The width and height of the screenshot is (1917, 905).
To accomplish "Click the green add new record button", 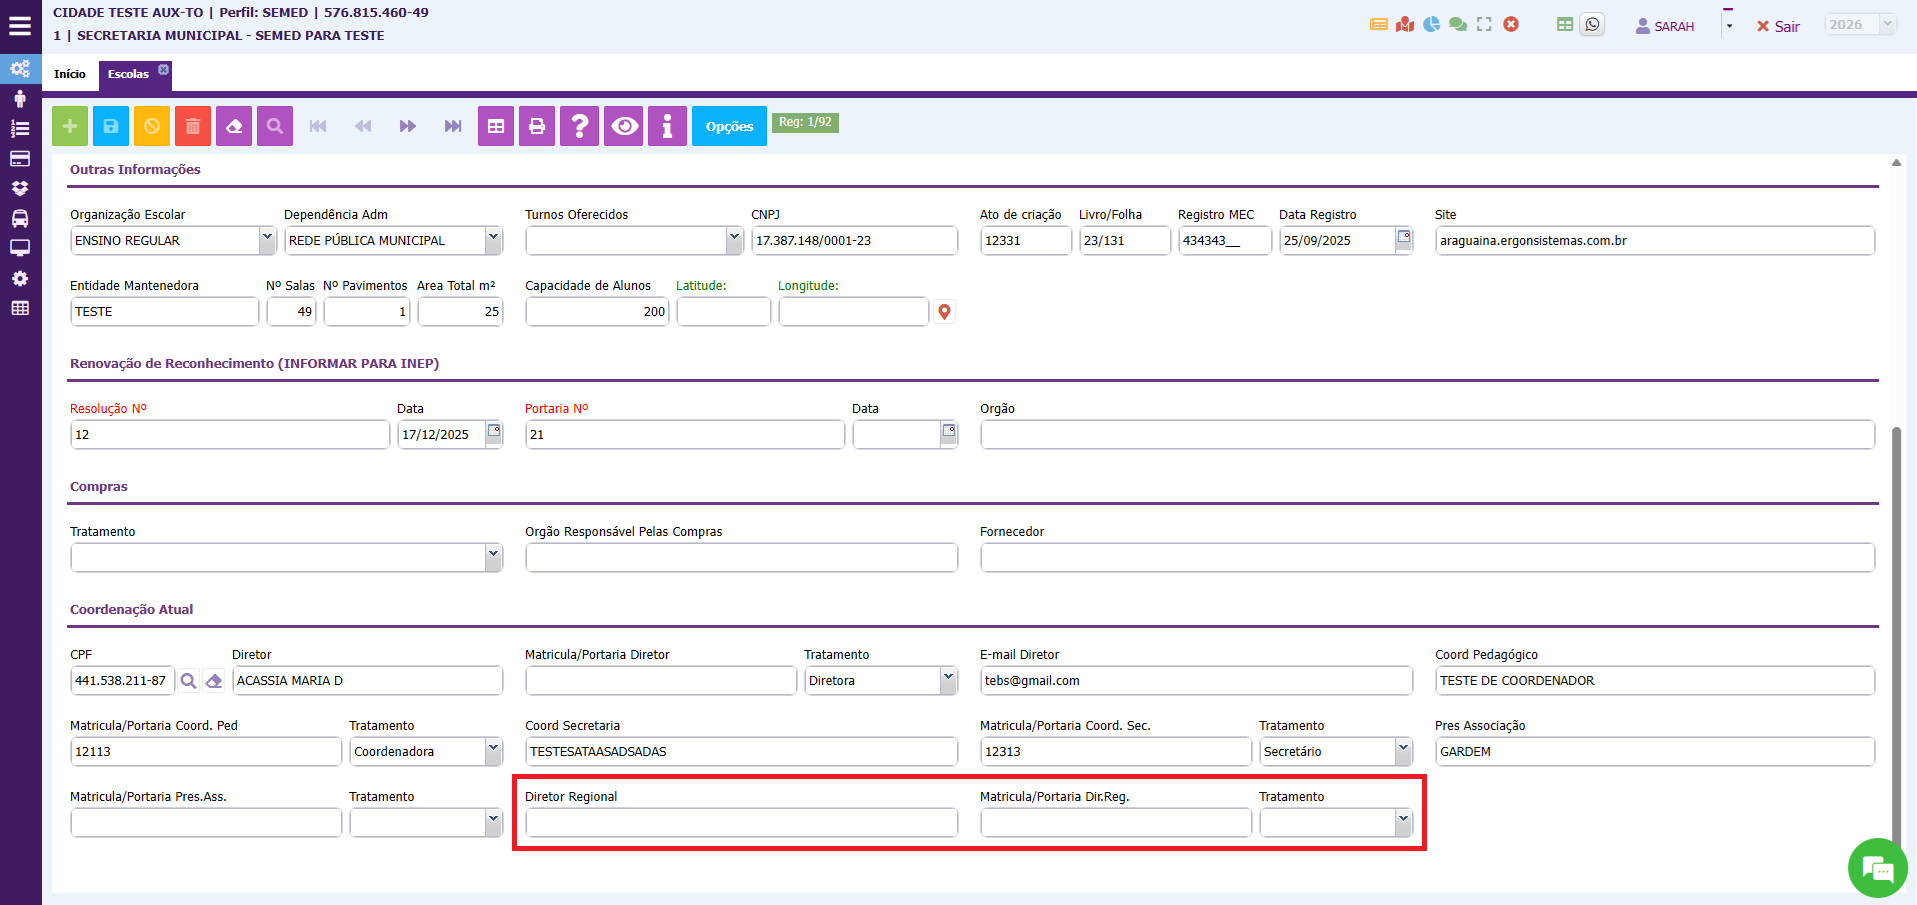I will pyautogui.click(x=70, y=126).
